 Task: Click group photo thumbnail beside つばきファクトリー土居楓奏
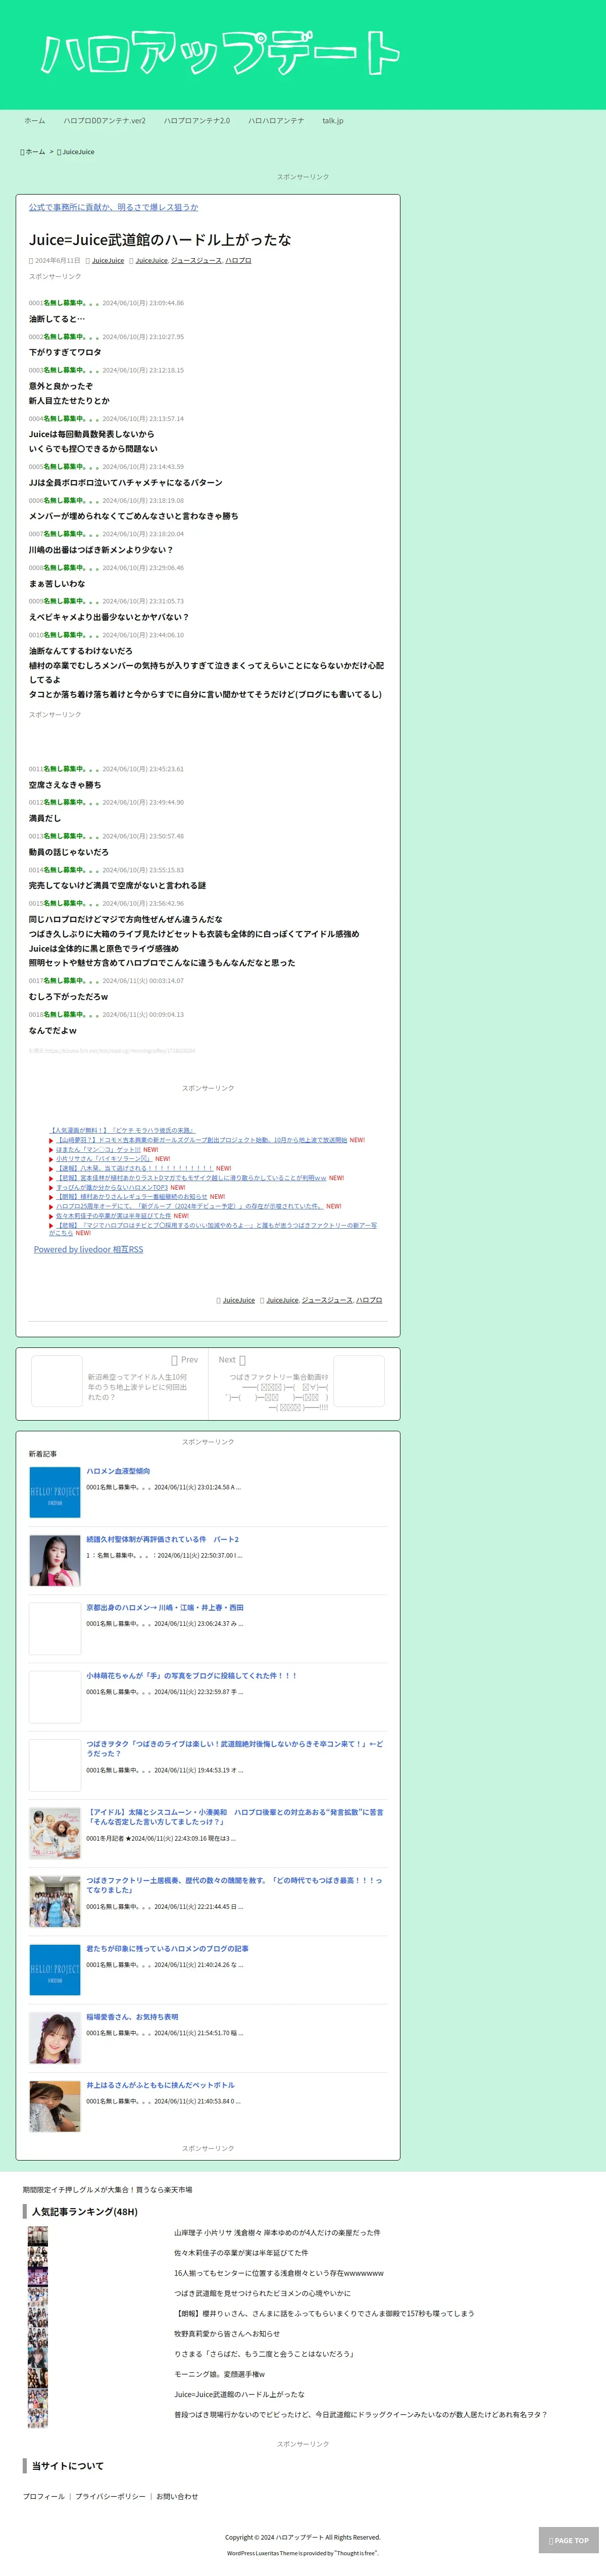(55, 1902)
